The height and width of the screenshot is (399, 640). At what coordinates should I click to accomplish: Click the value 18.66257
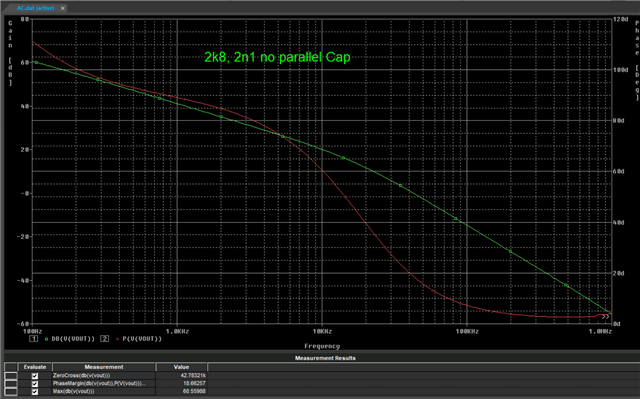point(196,383)
